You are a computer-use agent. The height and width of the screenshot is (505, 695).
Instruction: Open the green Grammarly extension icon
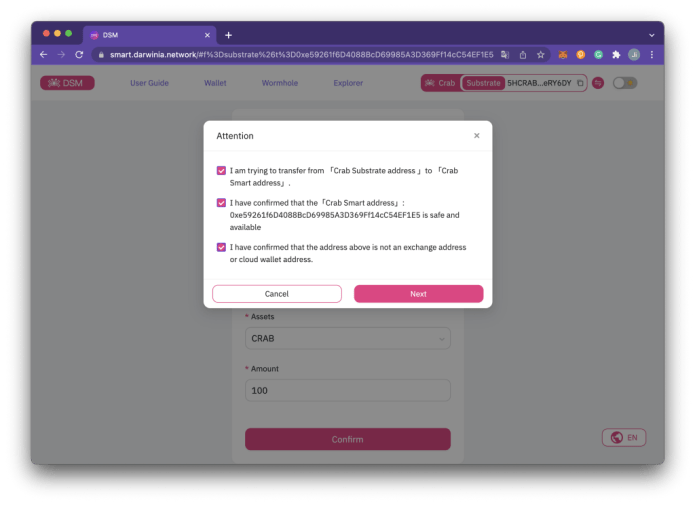point(598,55)
